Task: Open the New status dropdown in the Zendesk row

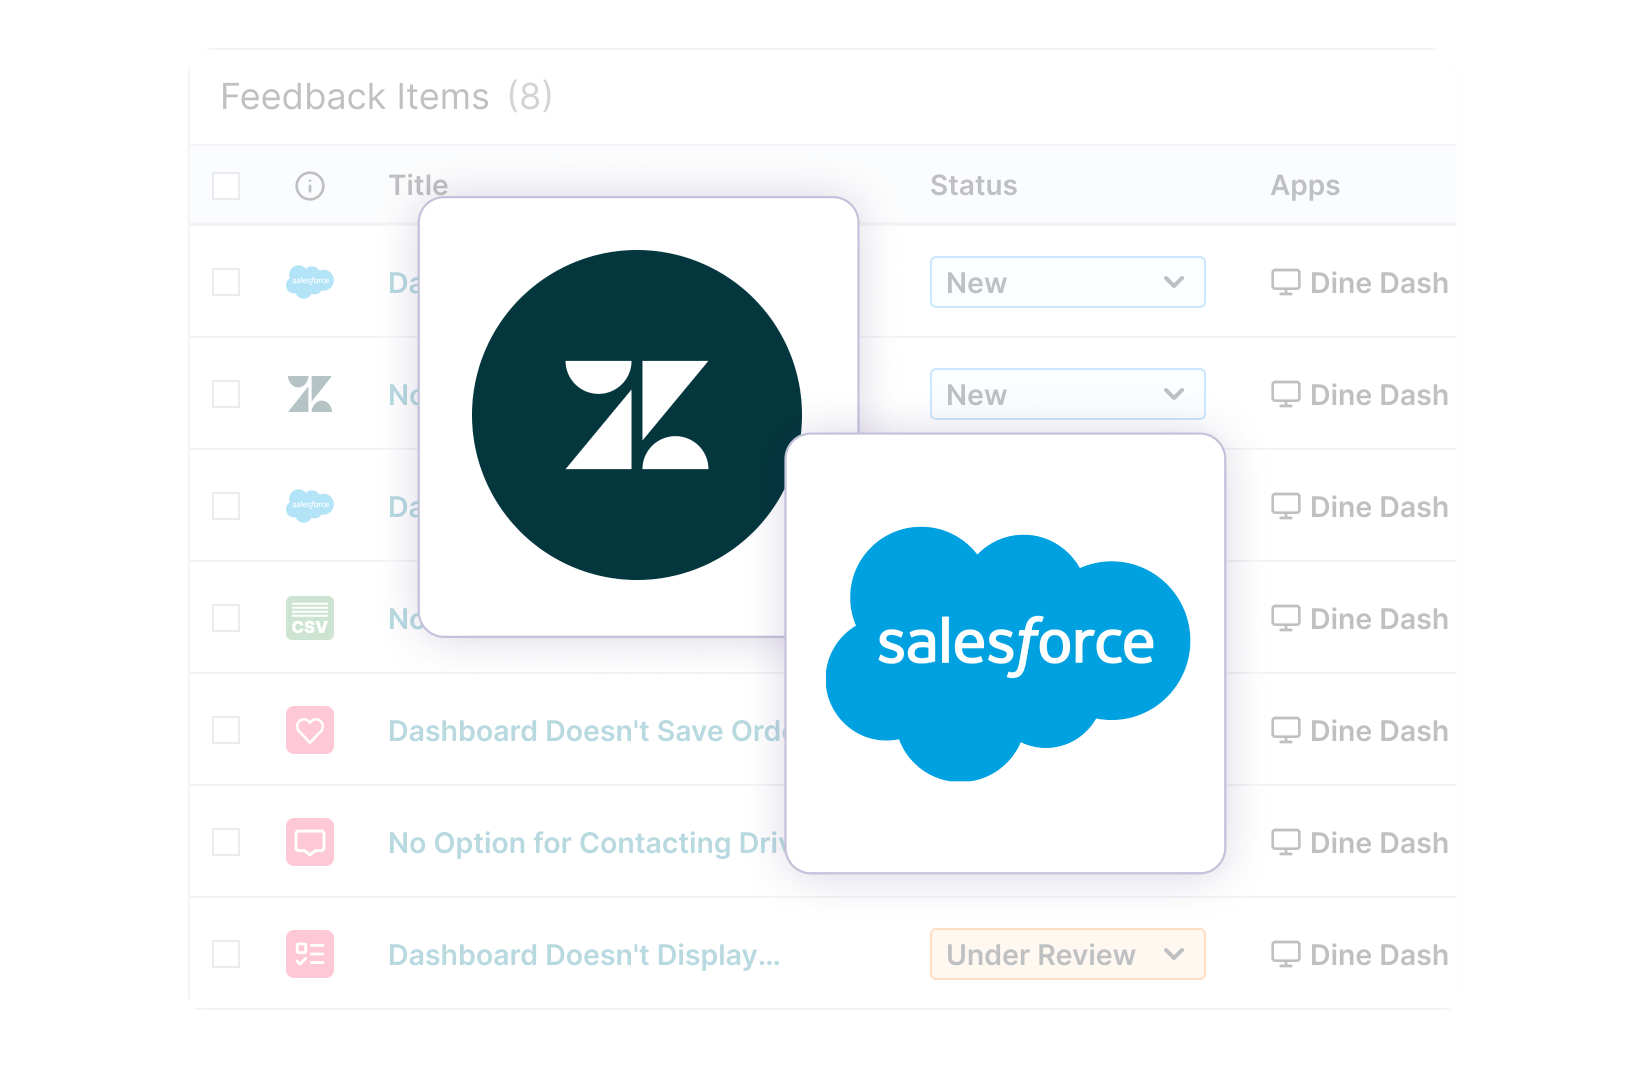Action: tap(1067, 394)
